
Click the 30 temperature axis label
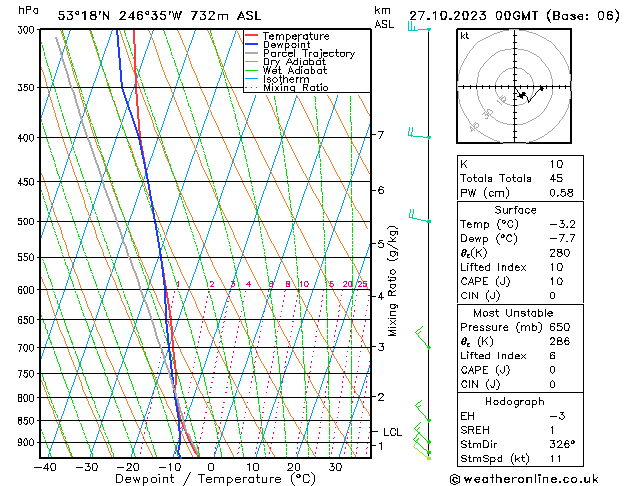335,467
